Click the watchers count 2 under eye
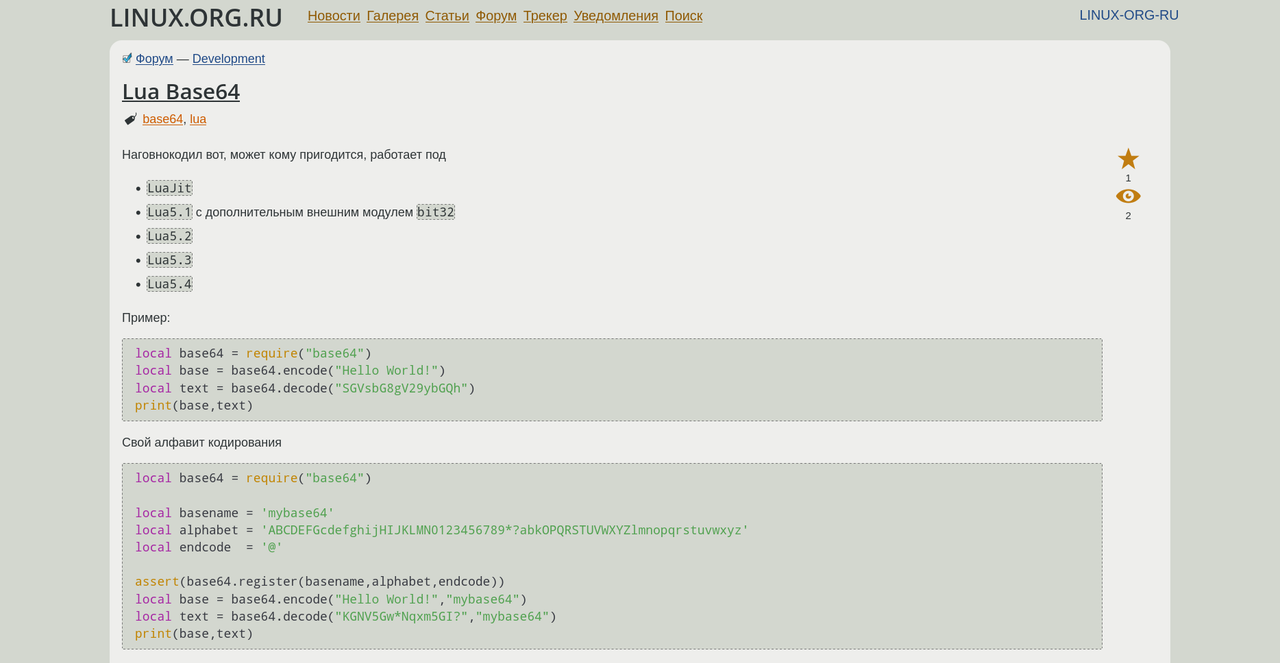Screen dimensions: 1280x663 (1128, 216)
